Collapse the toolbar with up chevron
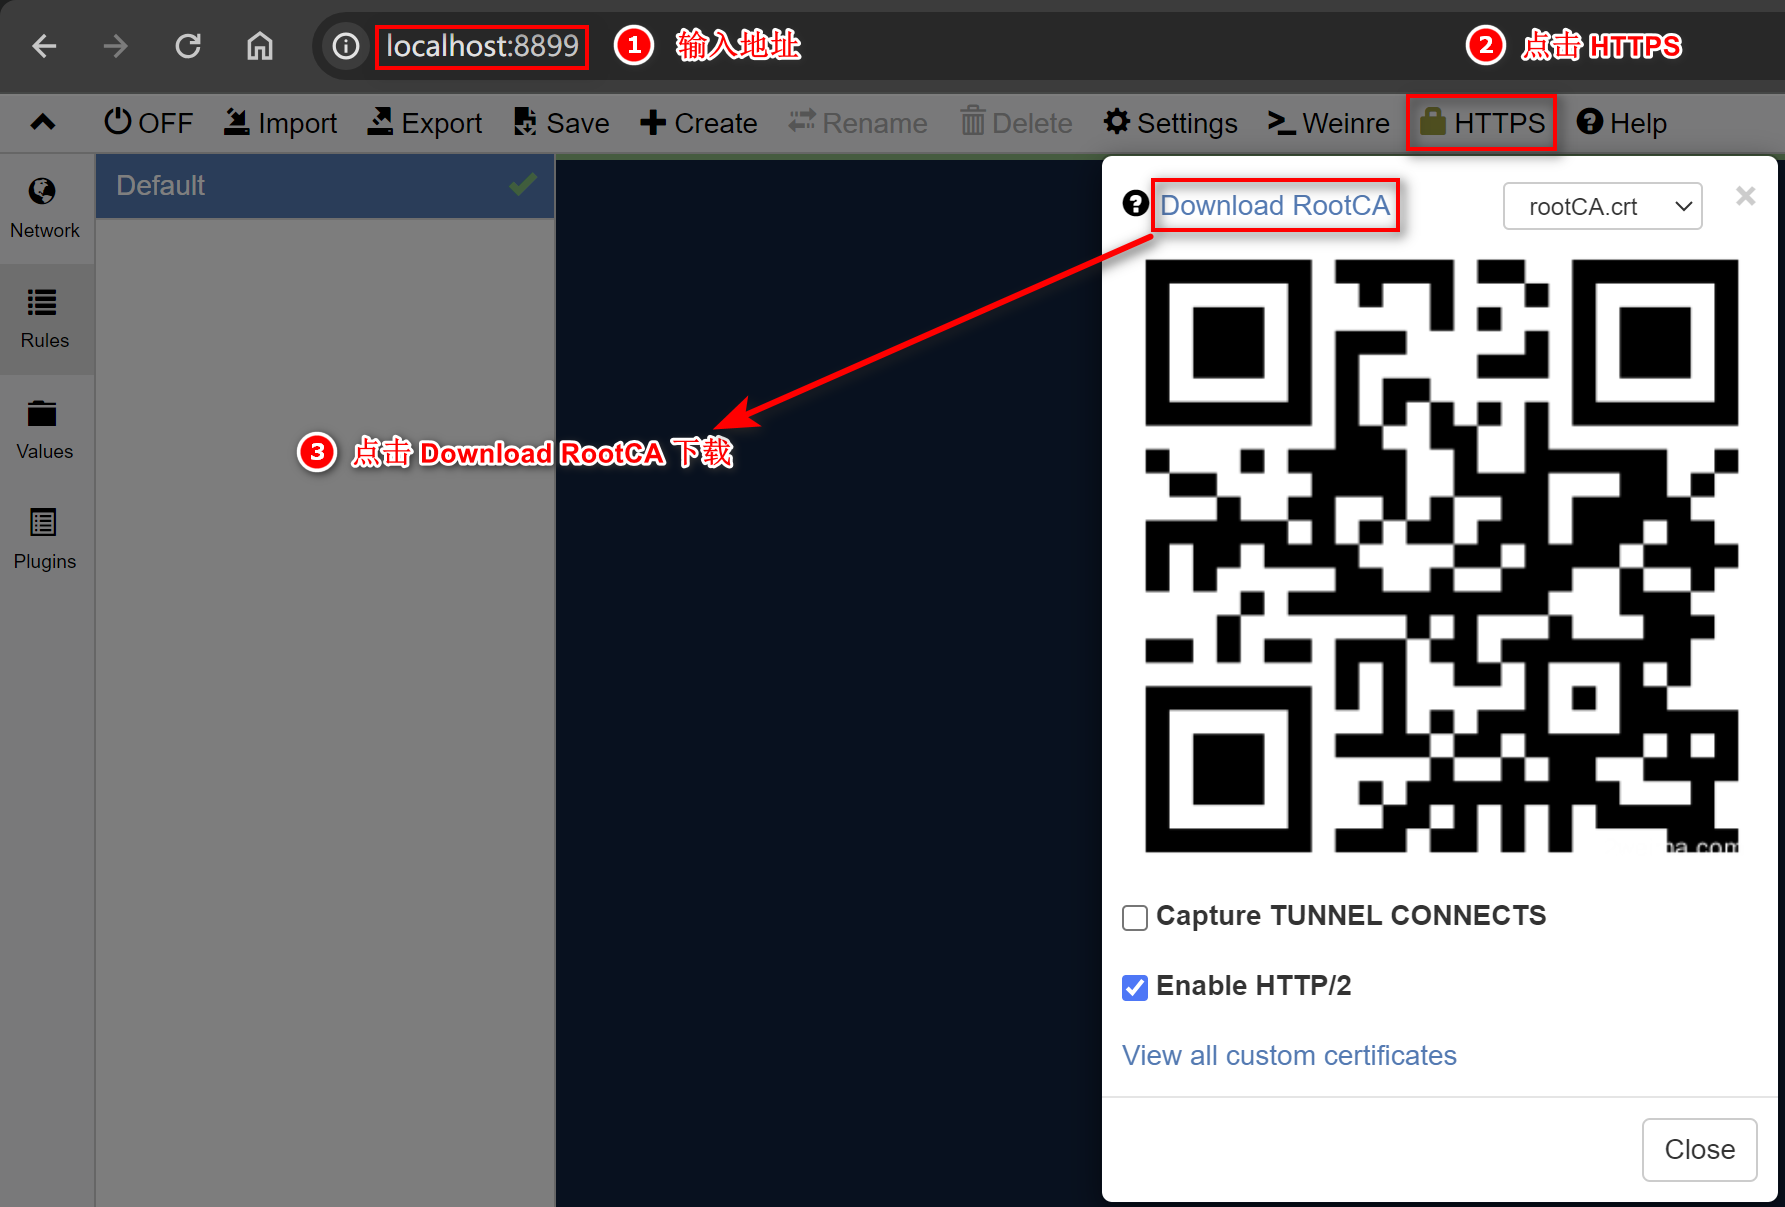This screenshot has height=1207, width=1785. pos(43,122)
